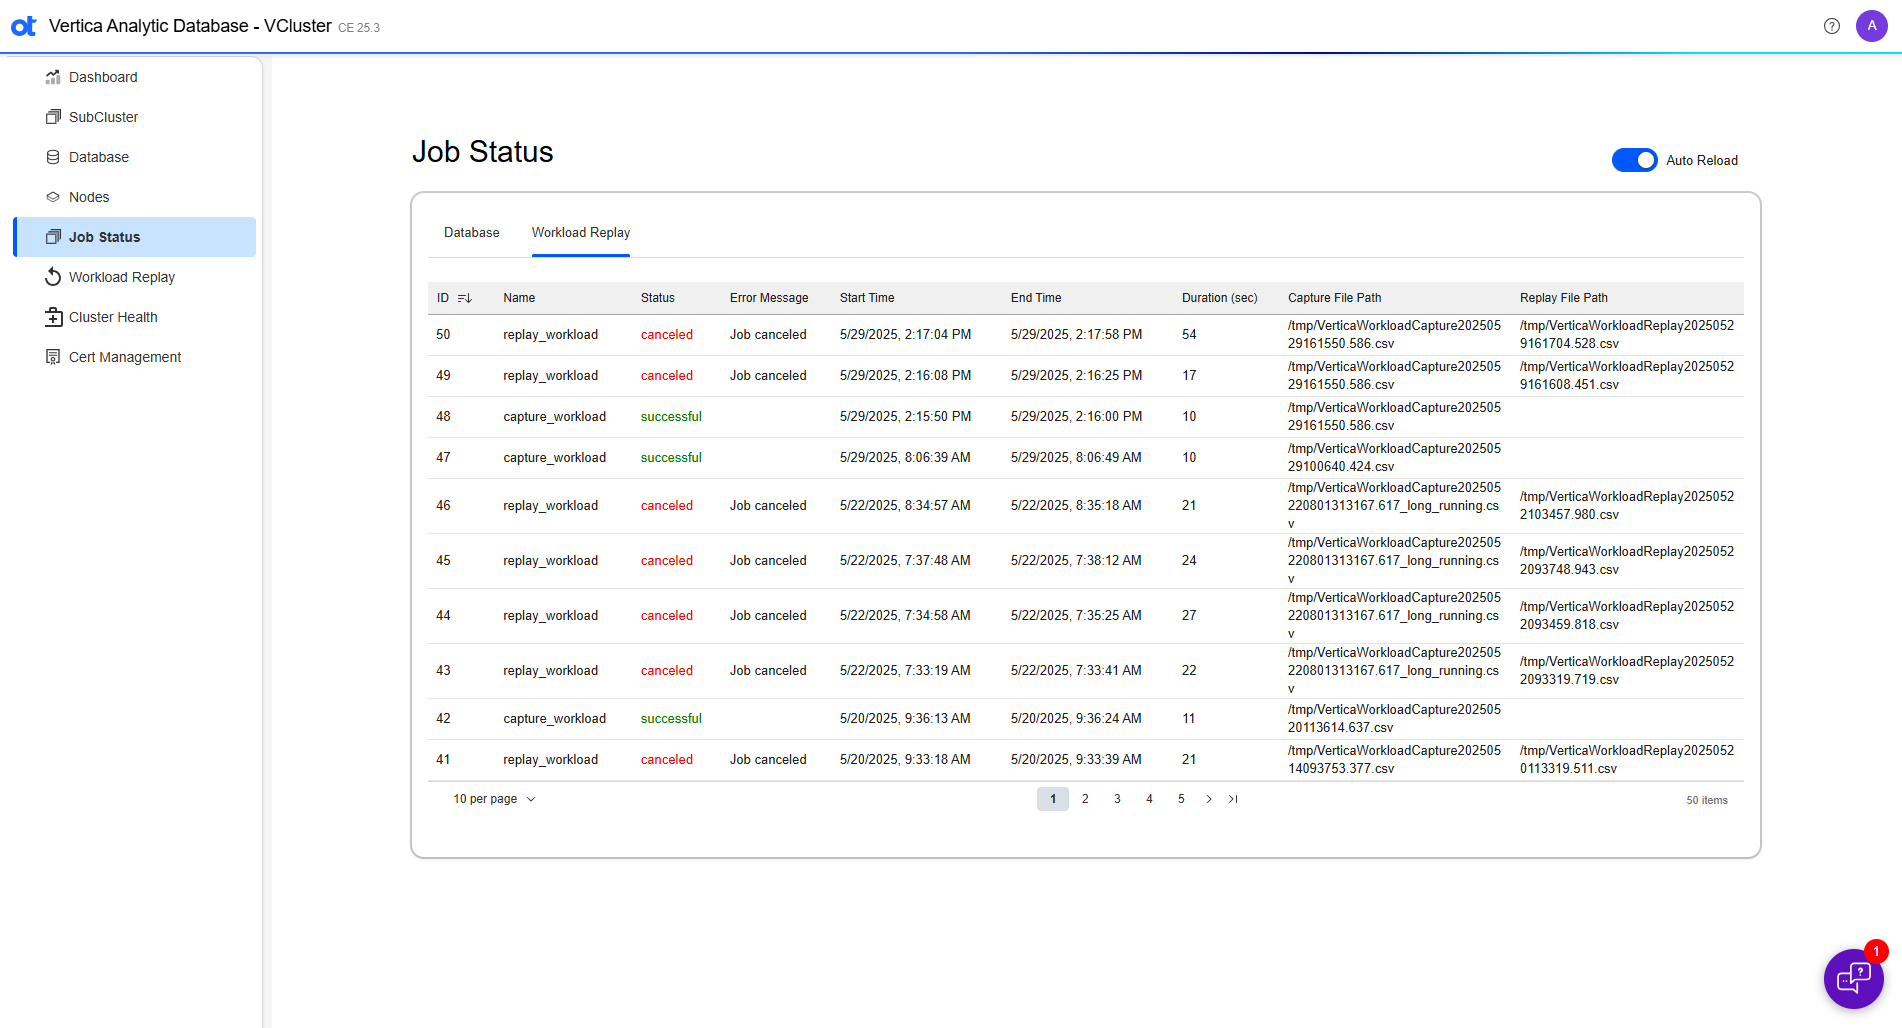The image size is (1902, 1028).
Task: Click the user avatar 'A'
Action: pyautogui.click(x=1871, y=26)
